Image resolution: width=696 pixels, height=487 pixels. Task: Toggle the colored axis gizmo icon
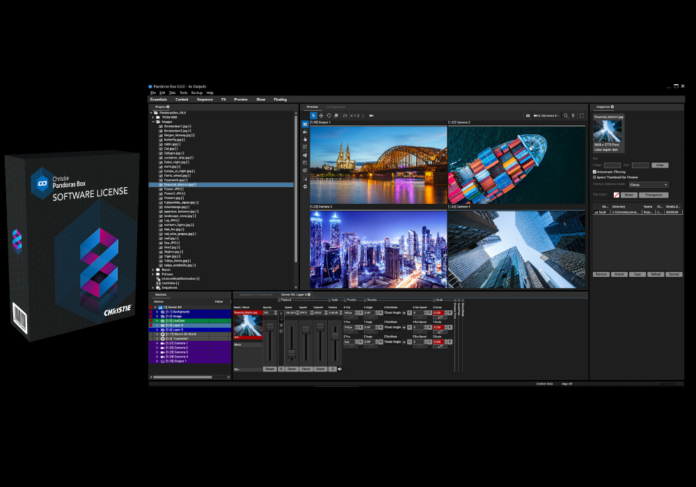click(364, 115)
